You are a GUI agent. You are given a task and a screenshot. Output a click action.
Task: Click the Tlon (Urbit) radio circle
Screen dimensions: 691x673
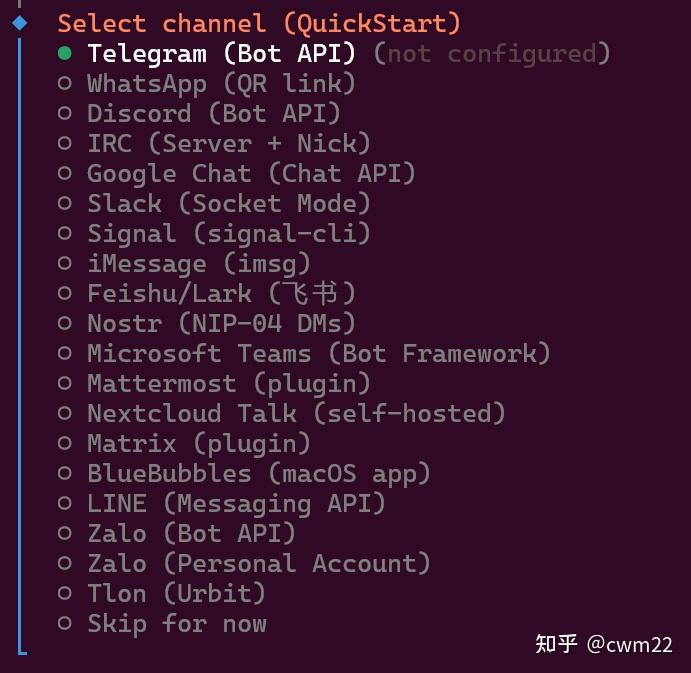tap(65, 593)
